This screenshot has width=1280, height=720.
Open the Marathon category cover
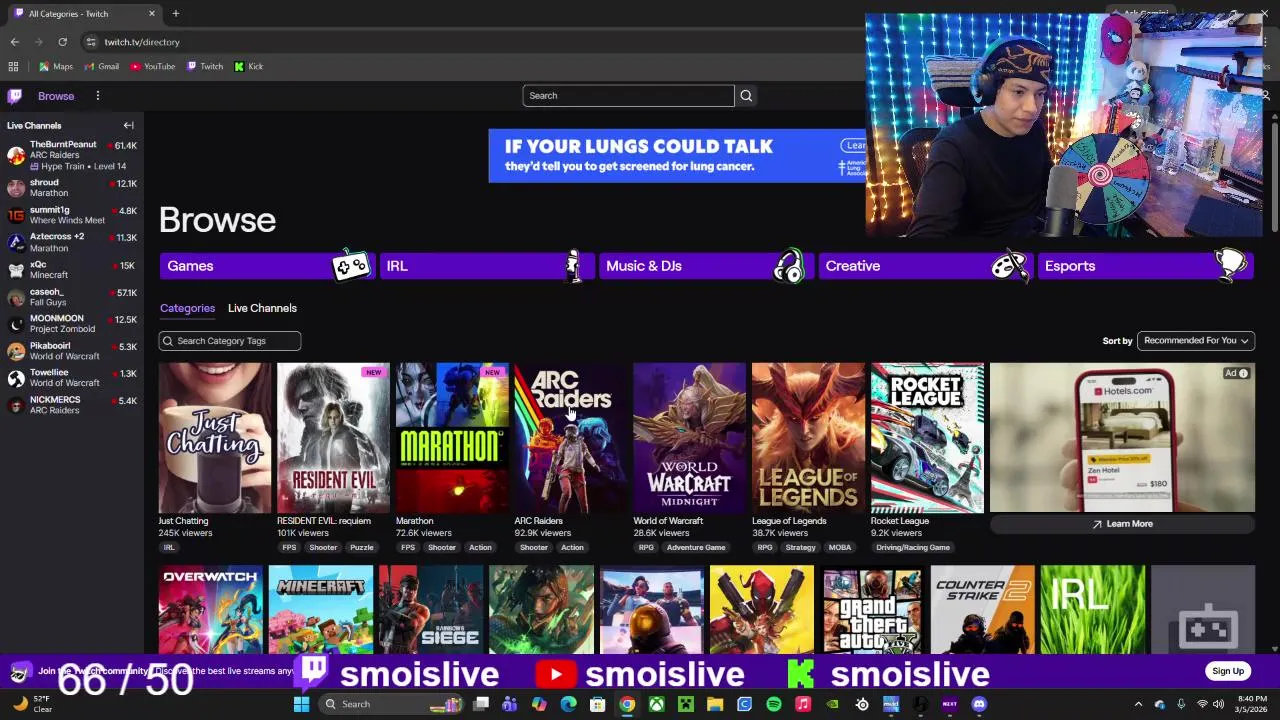pos(452,438)
